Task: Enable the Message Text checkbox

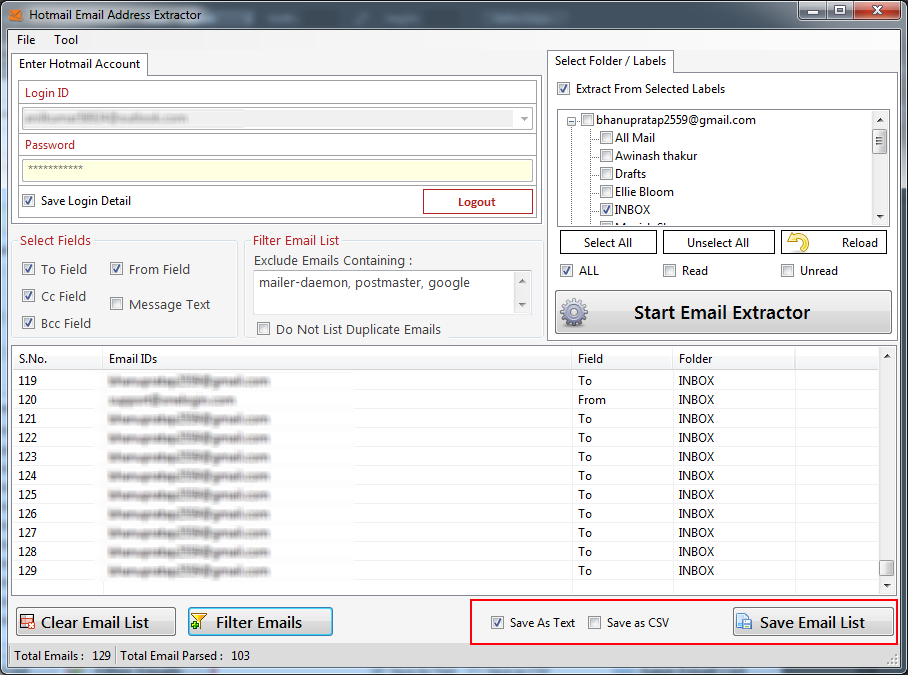Action: click(x=116, y=304)
